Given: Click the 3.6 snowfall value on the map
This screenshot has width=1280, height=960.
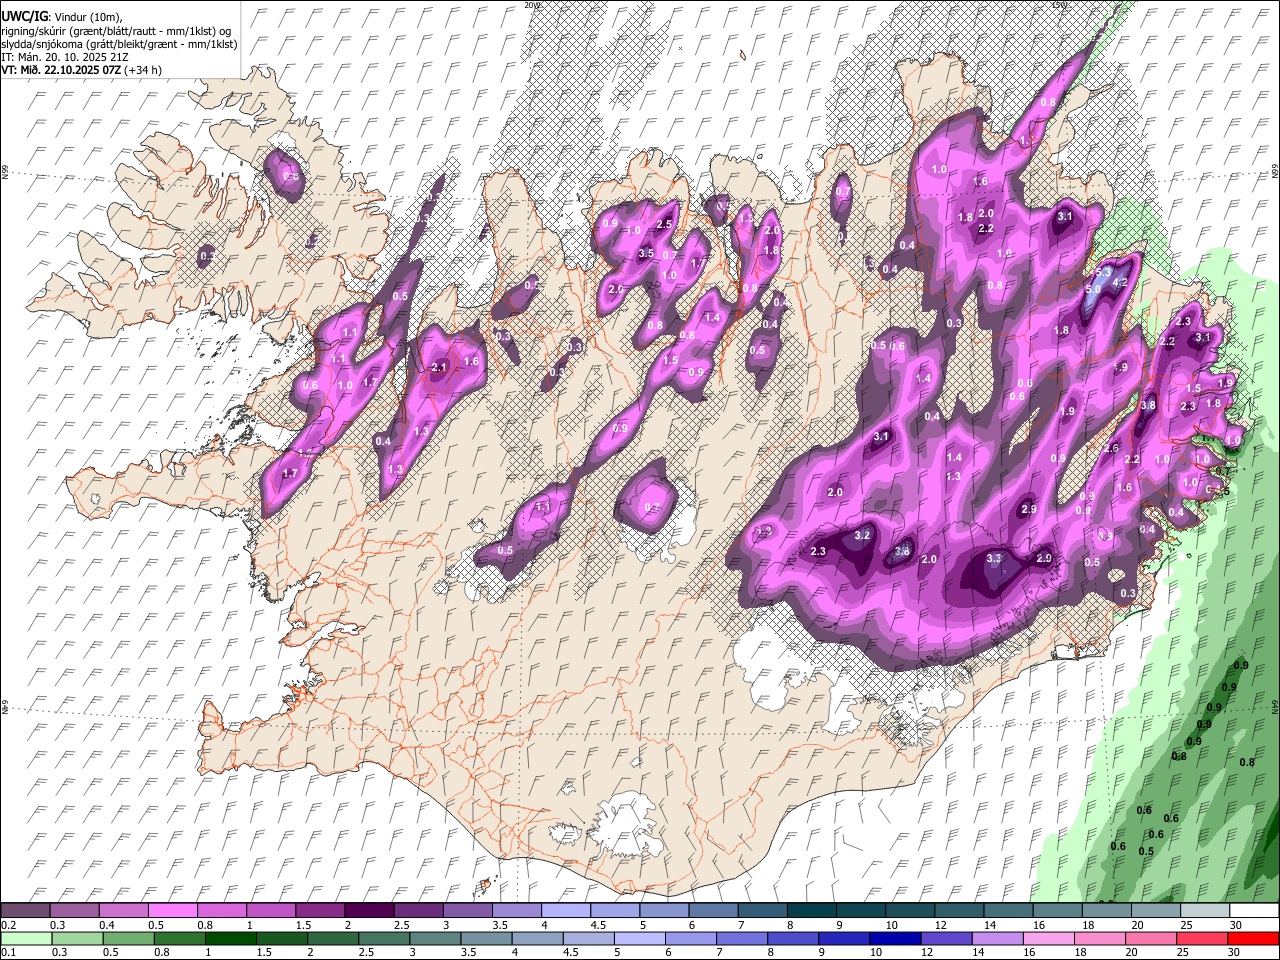Looking at the screenshot, I should tap(902, 551).
